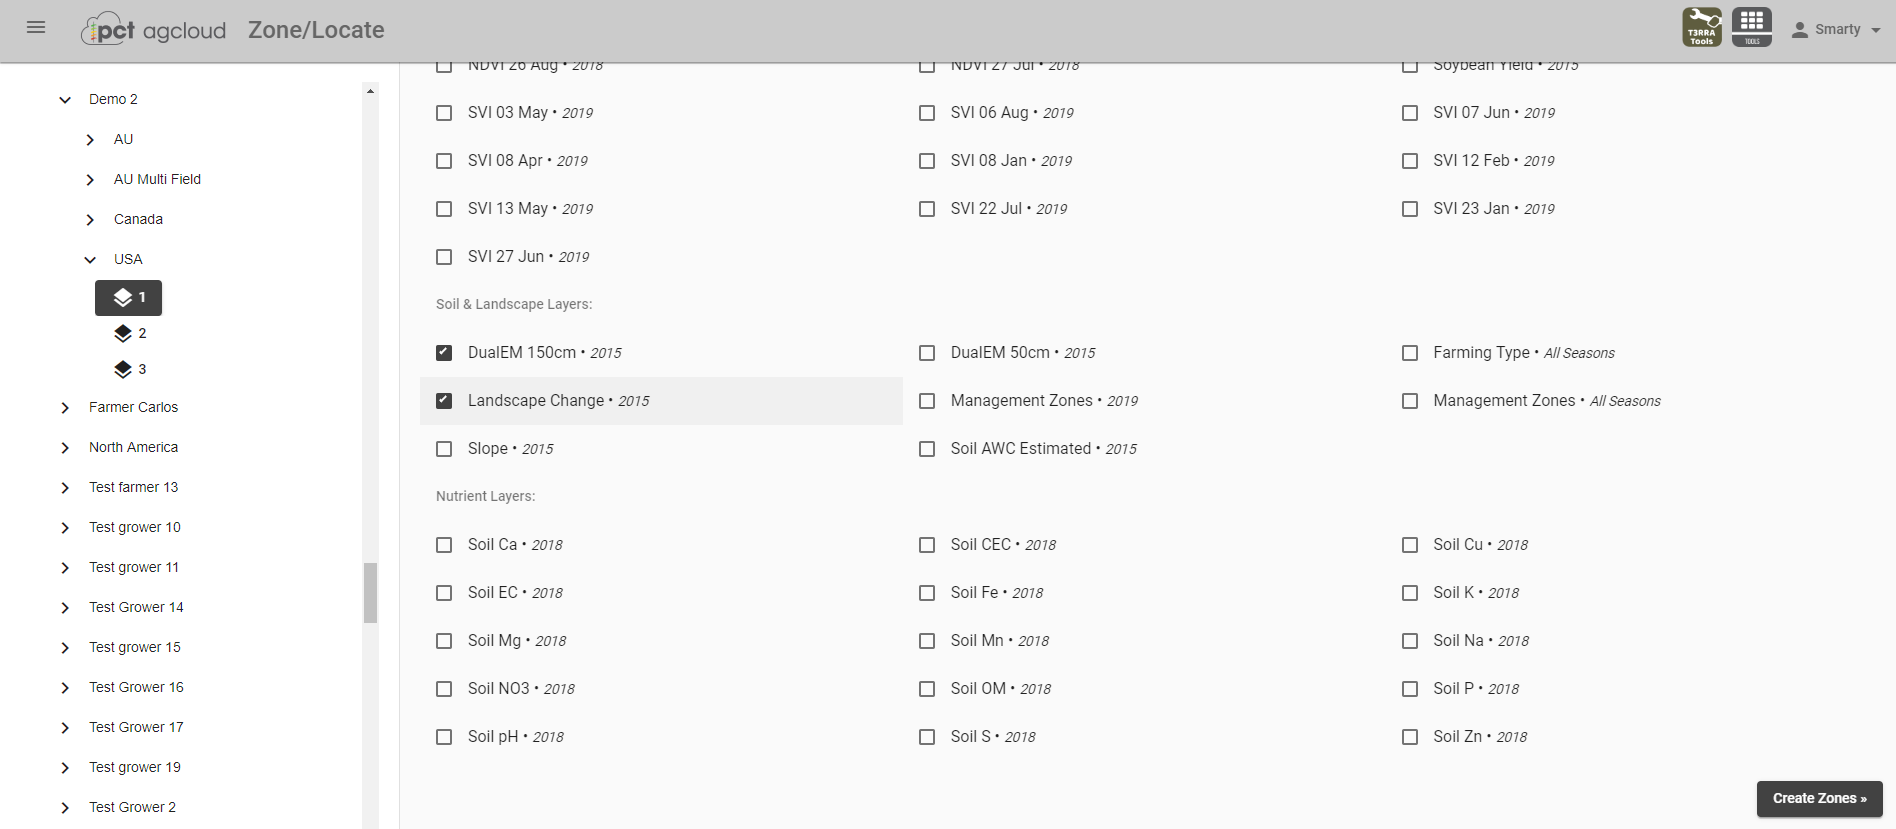Expand the AU tree node

pyautogui.click(x=90, y=139)
